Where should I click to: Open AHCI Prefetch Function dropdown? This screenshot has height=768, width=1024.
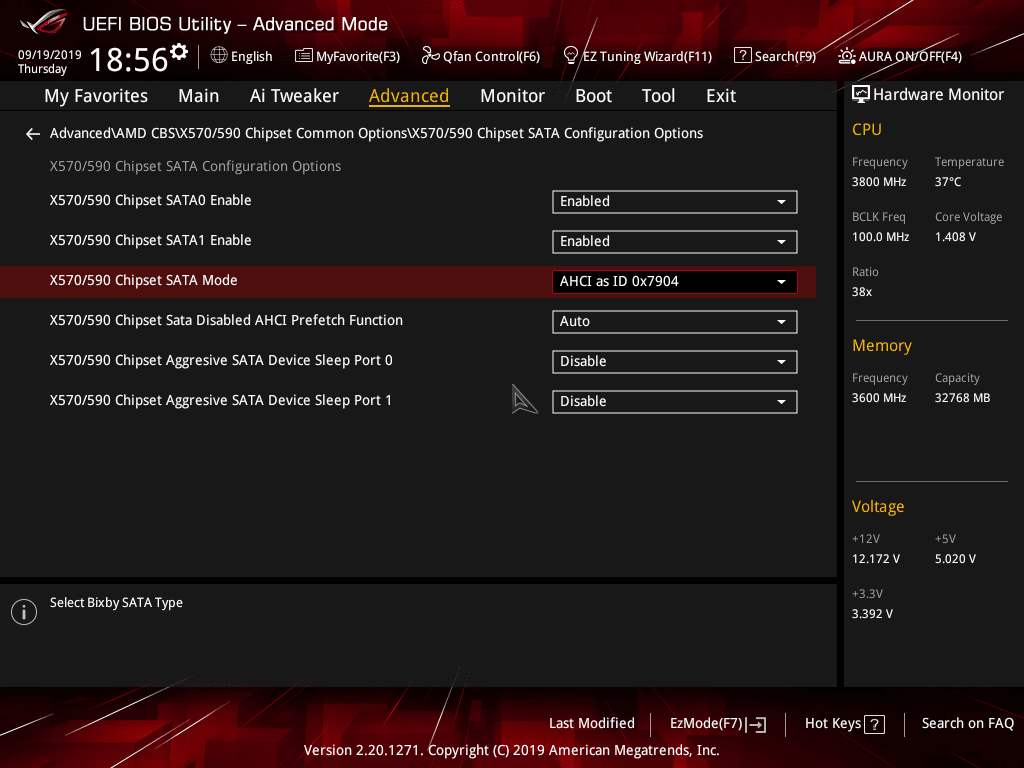[675, 321]
